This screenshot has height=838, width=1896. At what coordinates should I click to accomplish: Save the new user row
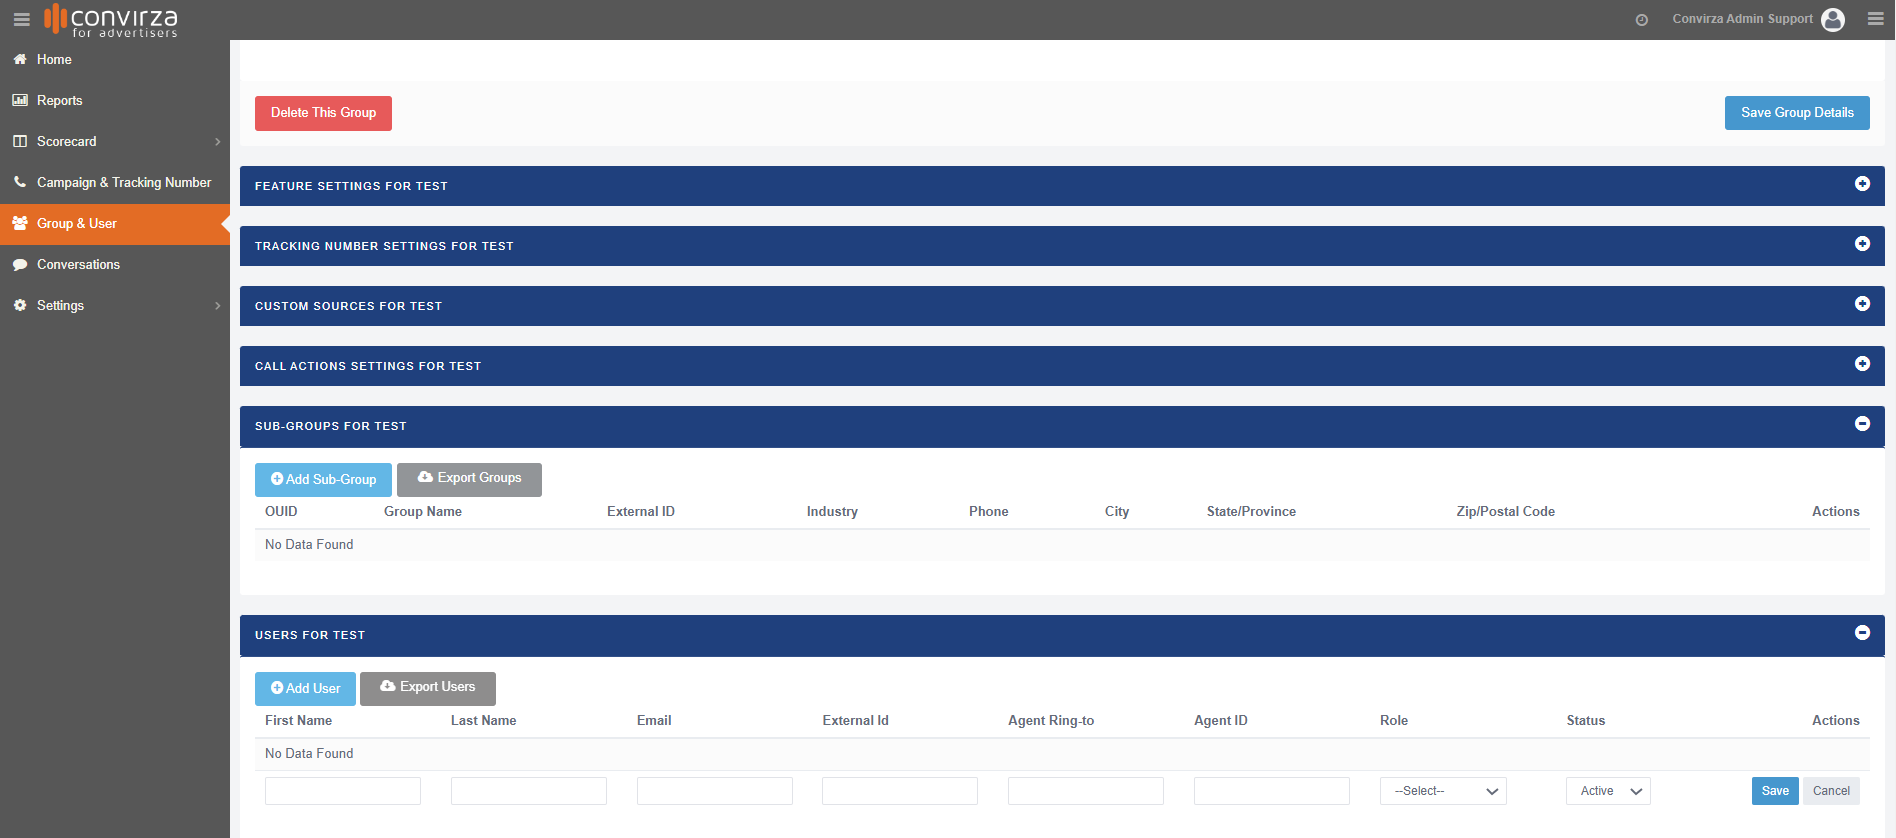click(1775, 791)
